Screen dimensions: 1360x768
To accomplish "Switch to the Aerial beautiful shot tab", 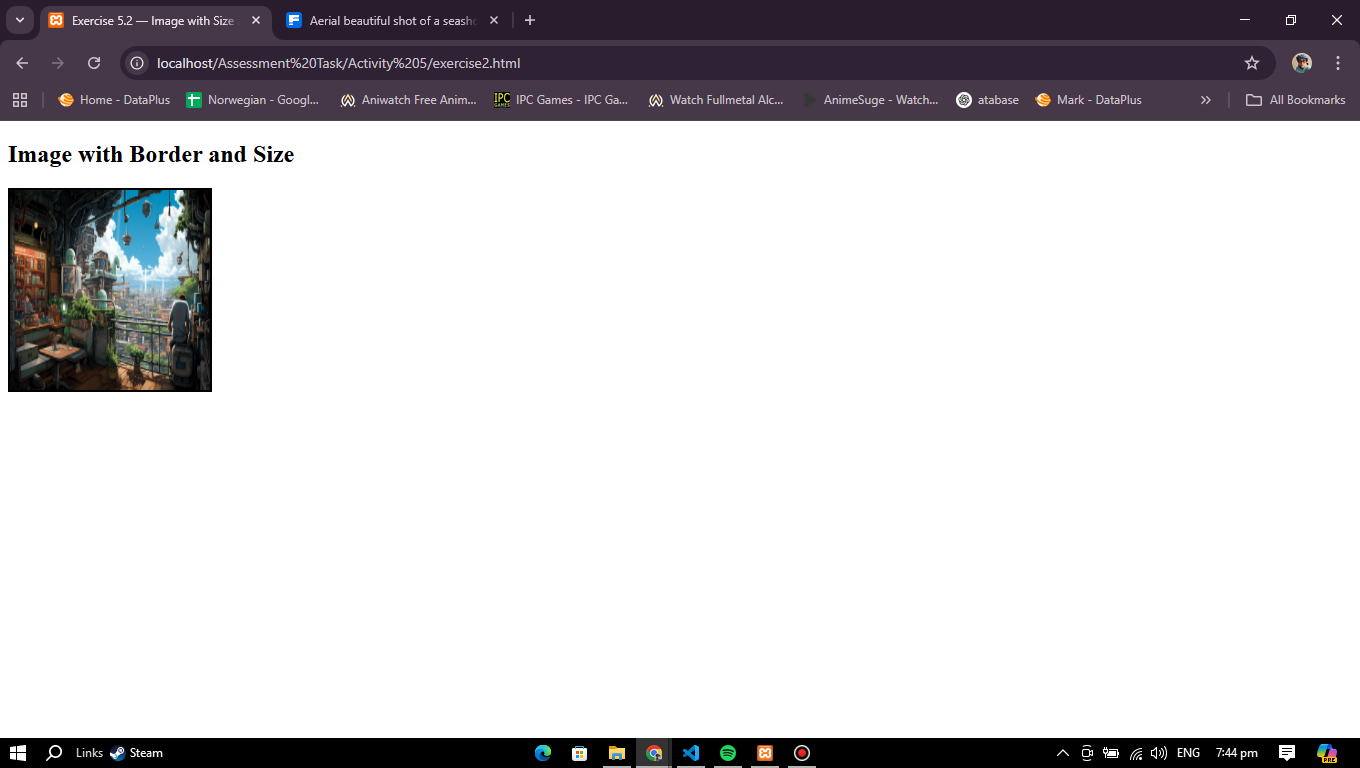I will pyautogui.click(x=392, y=20).
